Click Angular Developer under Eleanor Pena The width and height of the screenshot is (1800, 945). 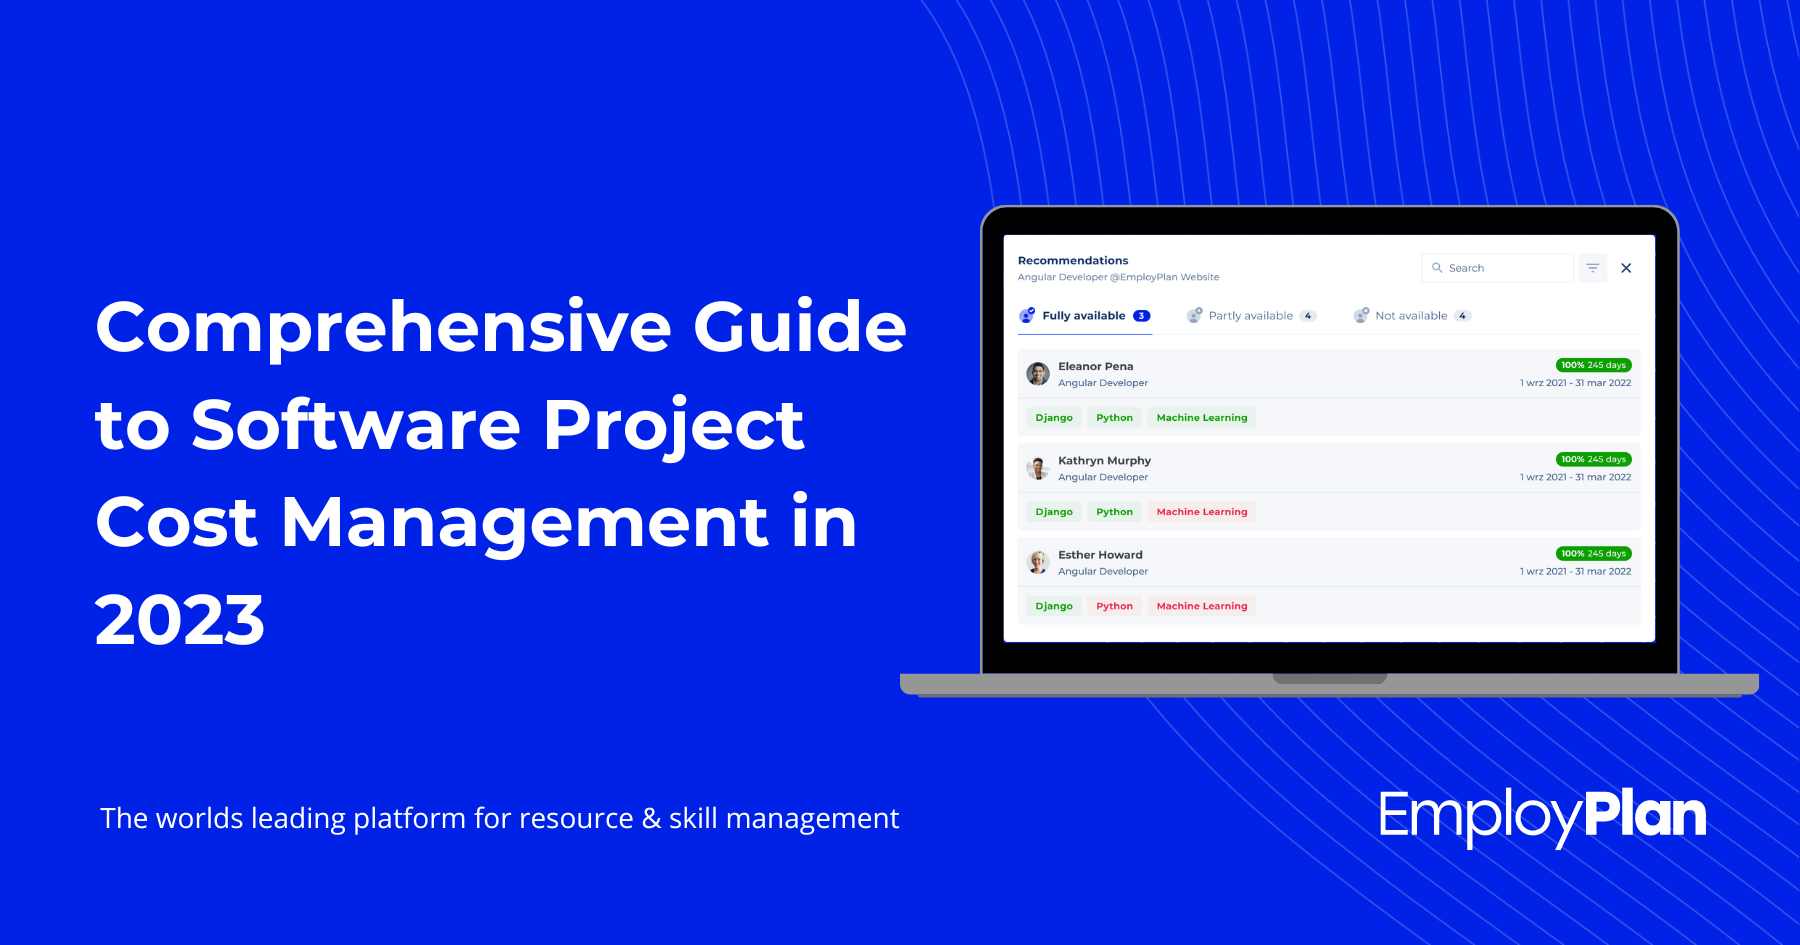pyautogui.click(x=1103, y=383)
